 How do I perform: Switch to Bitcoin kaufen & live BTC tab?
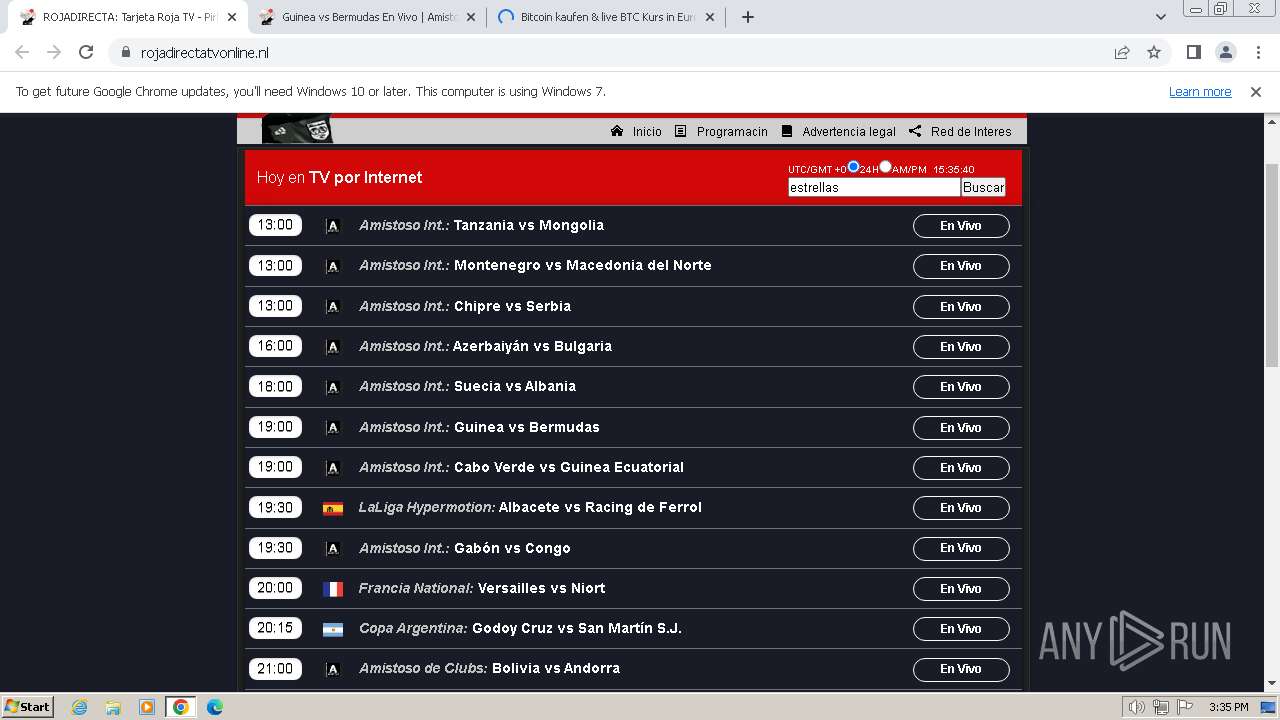[x=607, y=17]
